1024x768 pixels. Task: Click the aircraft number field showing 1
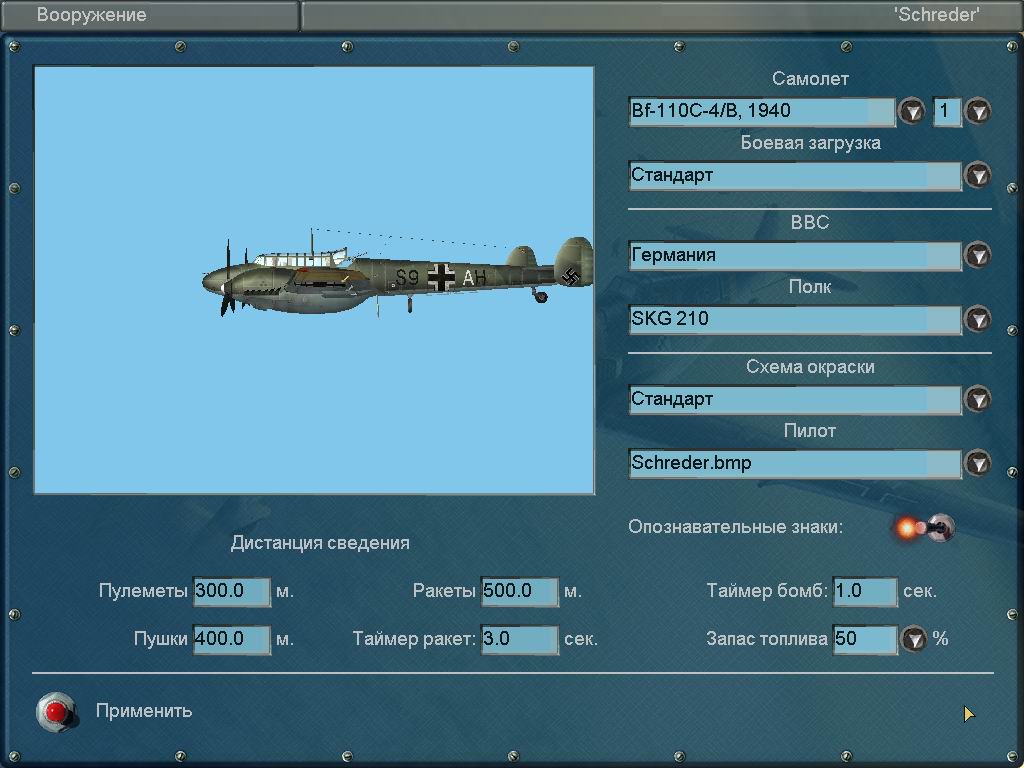tap(947, 112)
